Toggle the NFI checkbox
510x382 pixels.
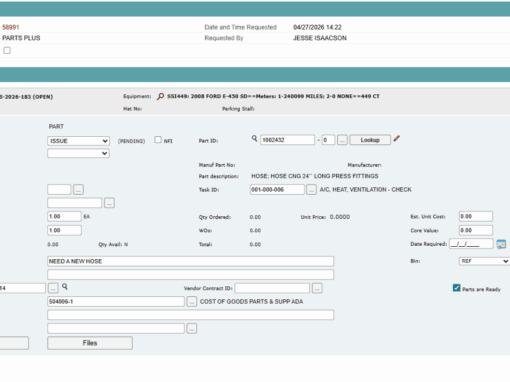tap(158, 140)
